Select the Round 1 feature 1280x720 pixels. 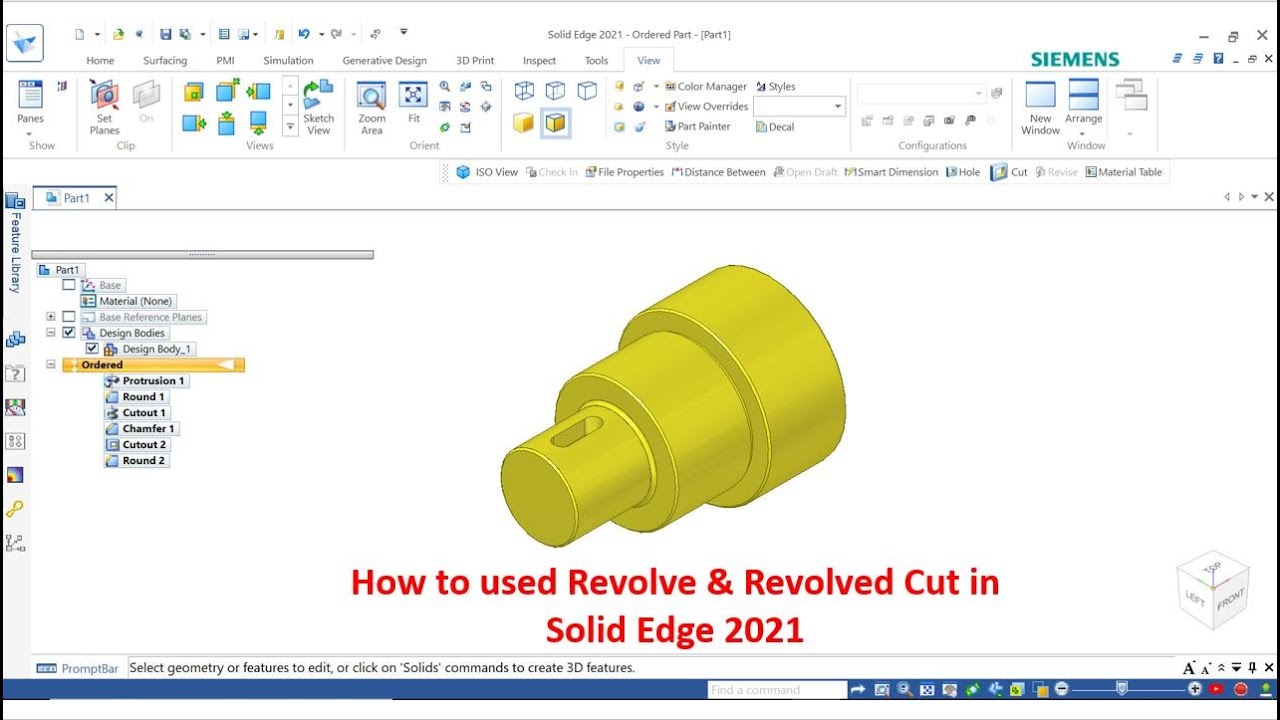pos(136,397)
